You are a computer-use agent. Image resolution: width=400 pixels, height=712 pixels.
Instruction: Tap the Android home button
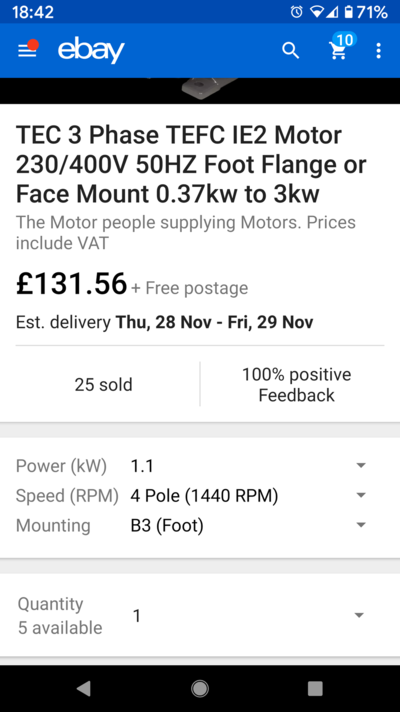pos(200,688)
